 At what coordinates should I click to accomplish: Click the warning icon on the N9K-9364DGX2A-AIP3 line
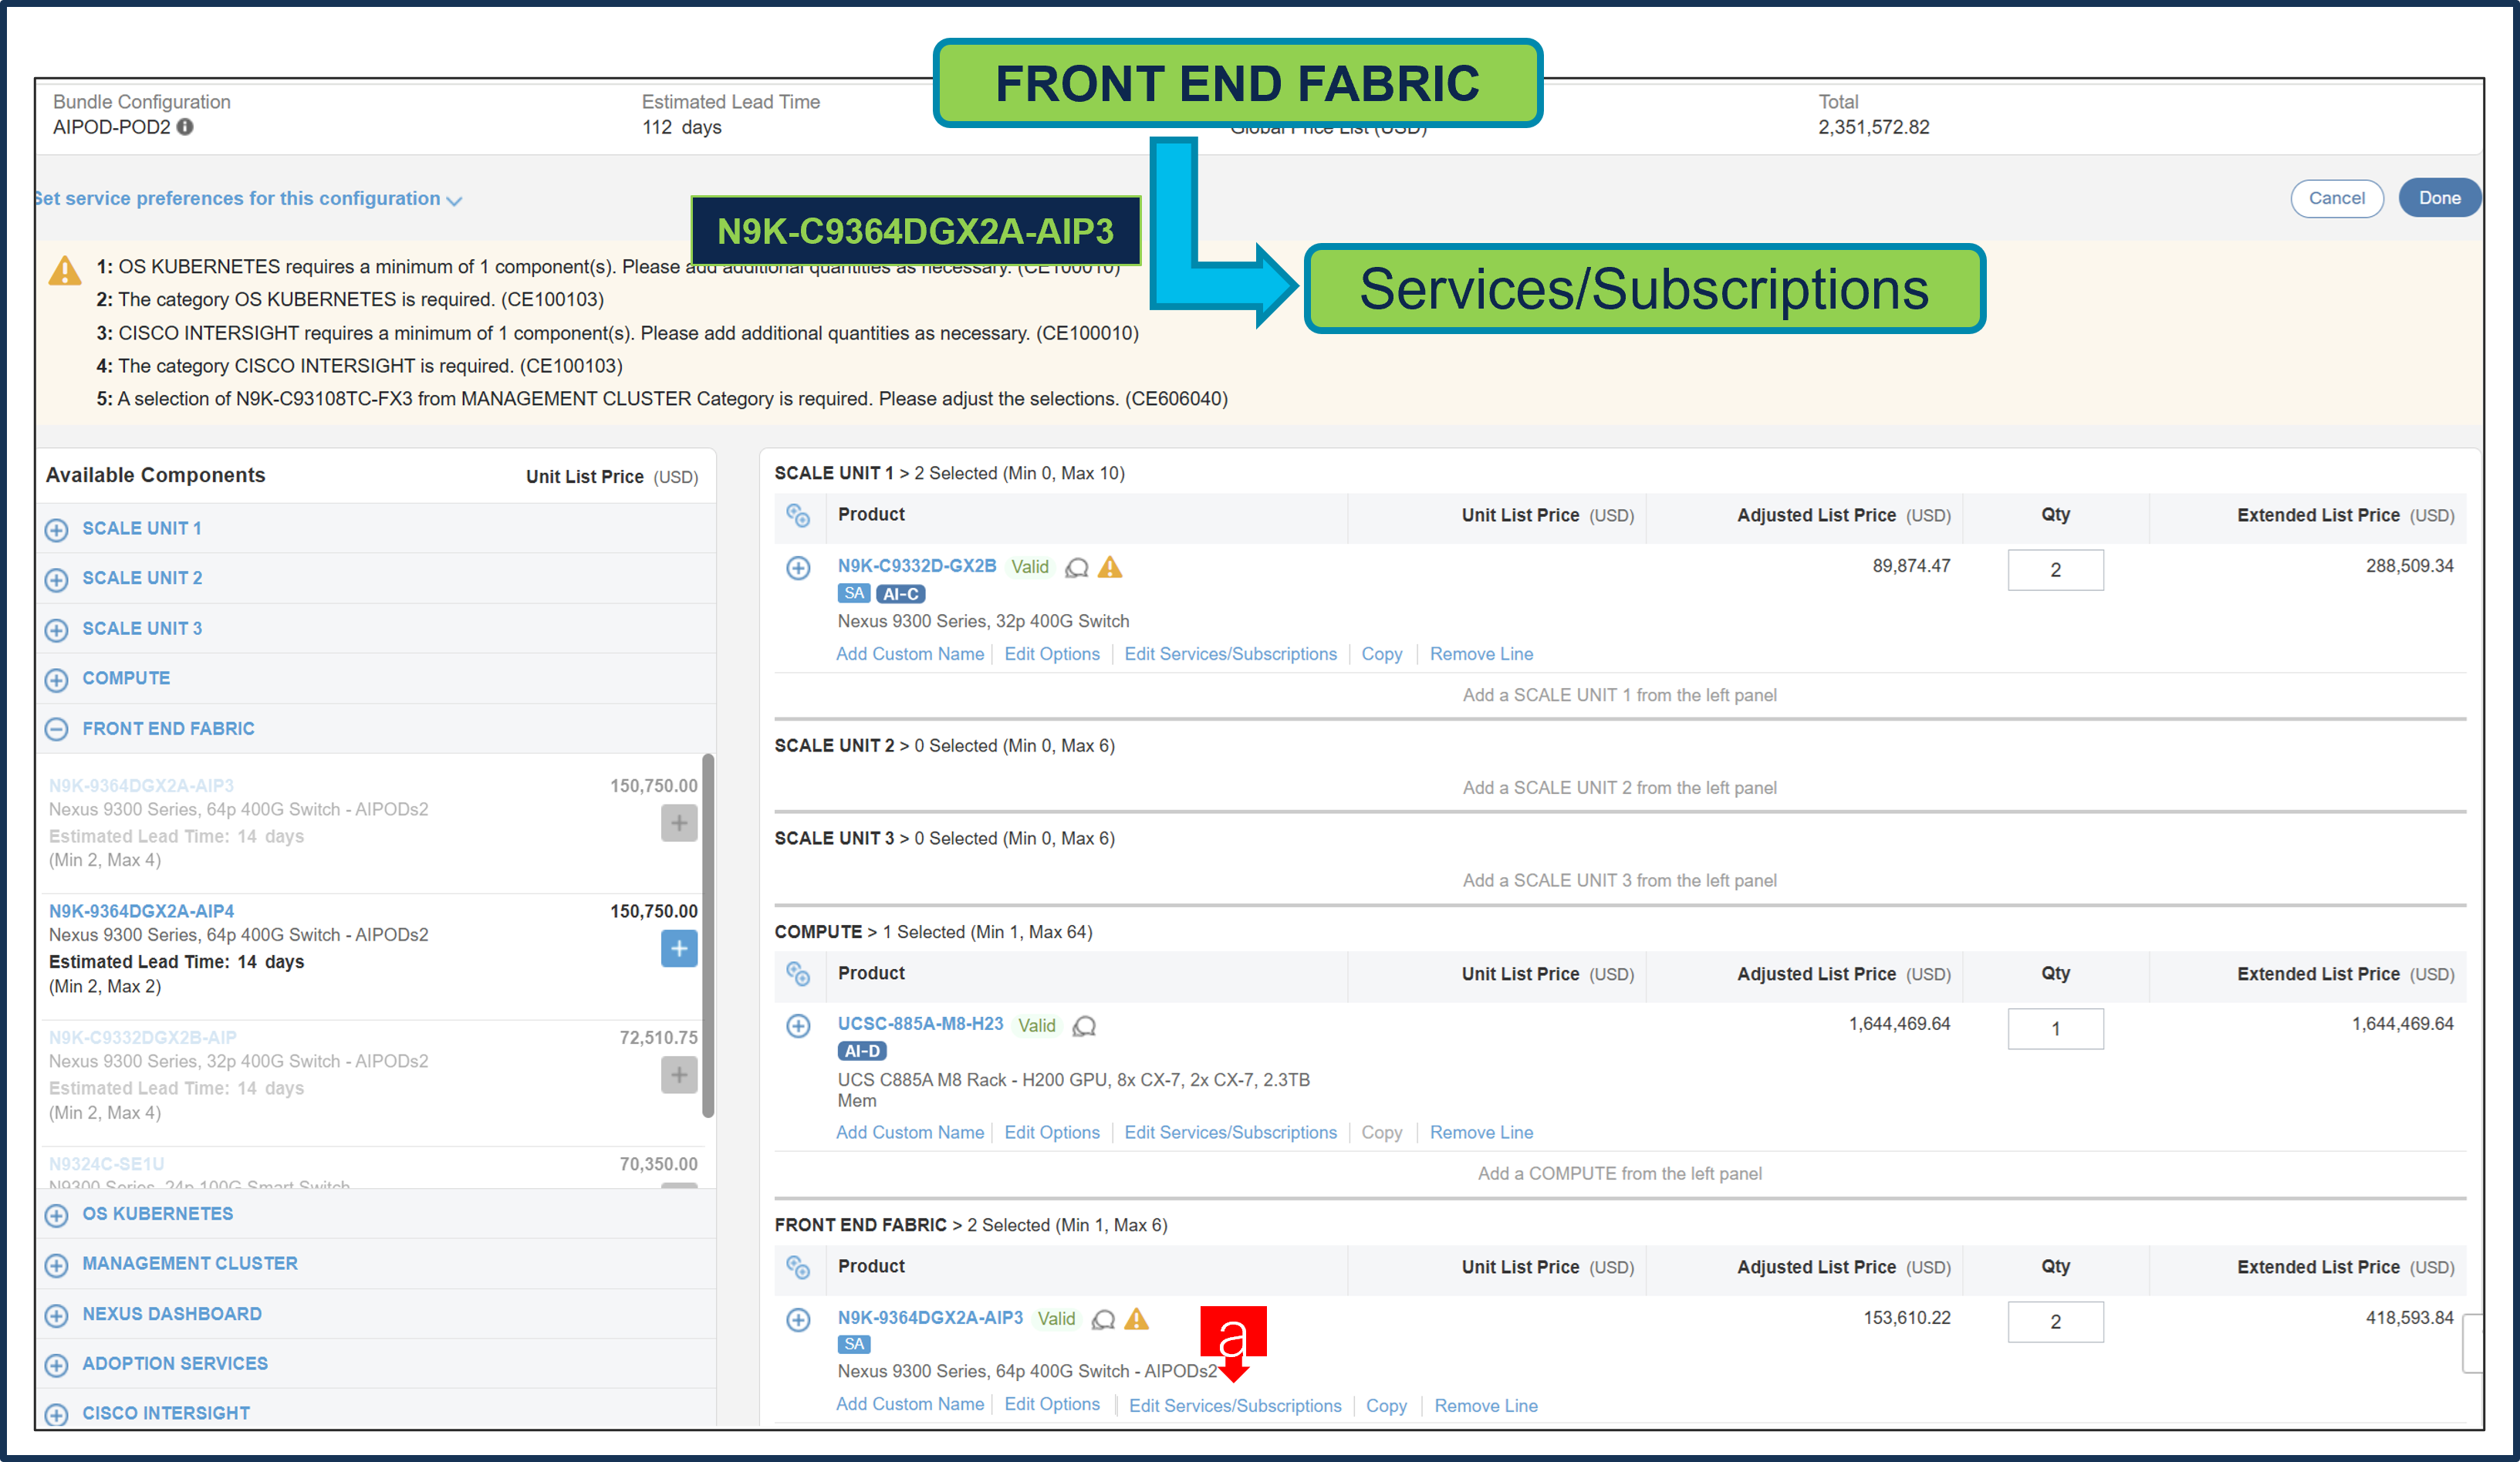1136,1319
